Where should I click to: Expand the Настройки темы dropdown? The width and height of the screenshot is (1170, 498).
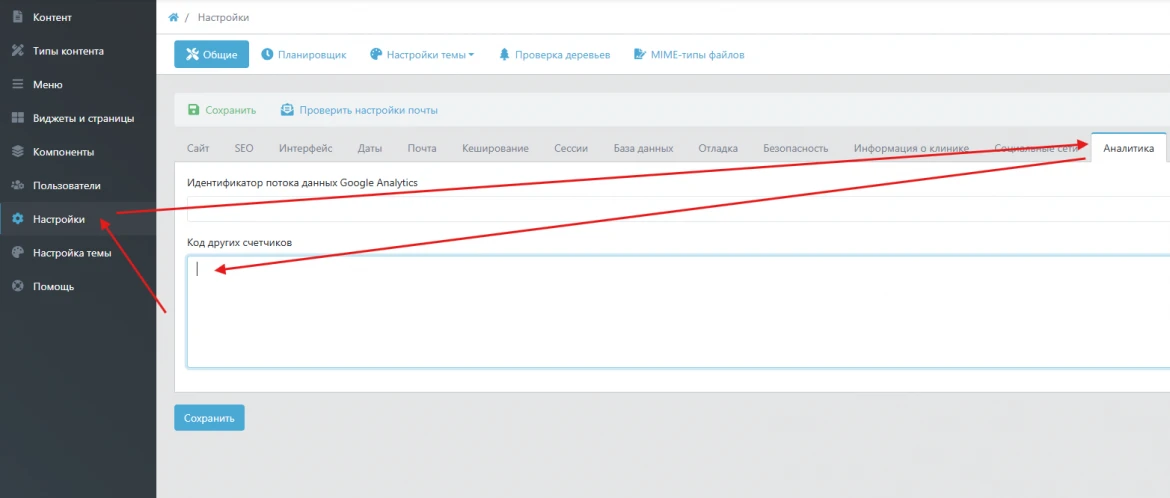pos(421,55)
